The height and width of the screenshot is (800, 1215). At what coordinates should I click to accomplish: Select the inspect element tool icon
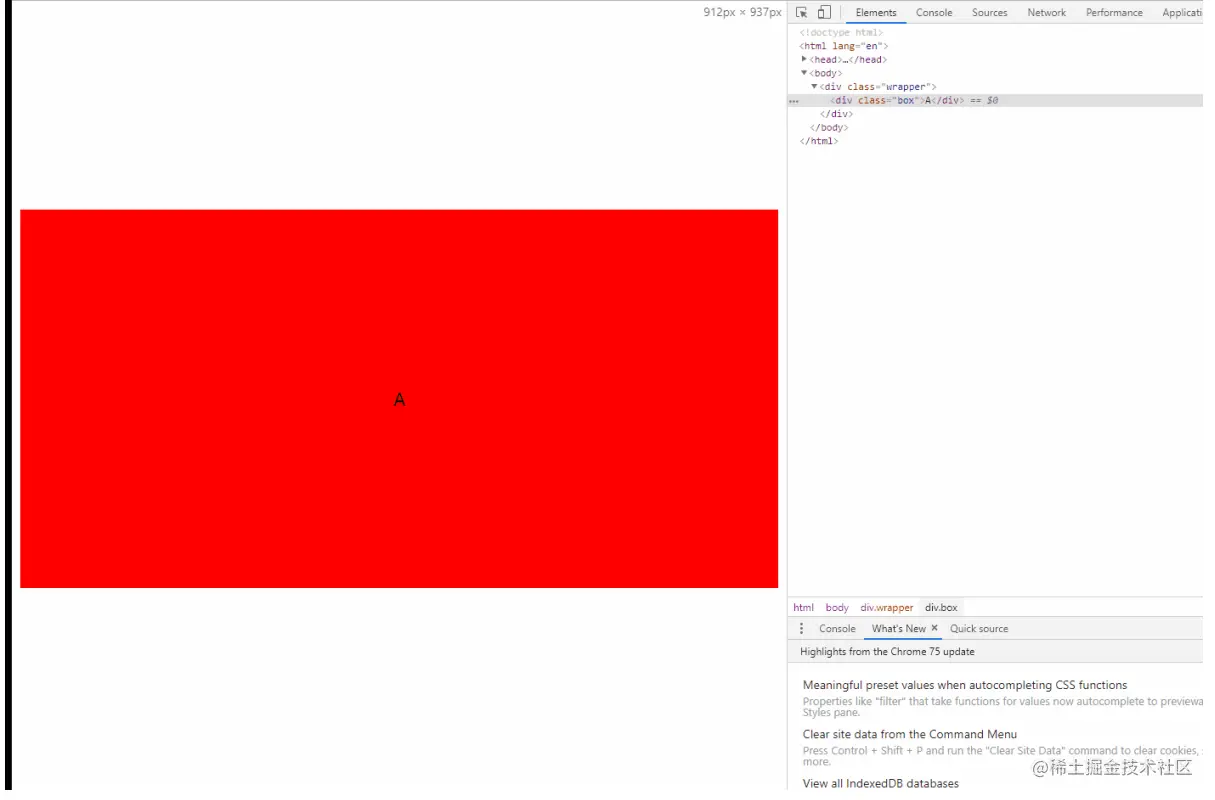pos(800,12)
